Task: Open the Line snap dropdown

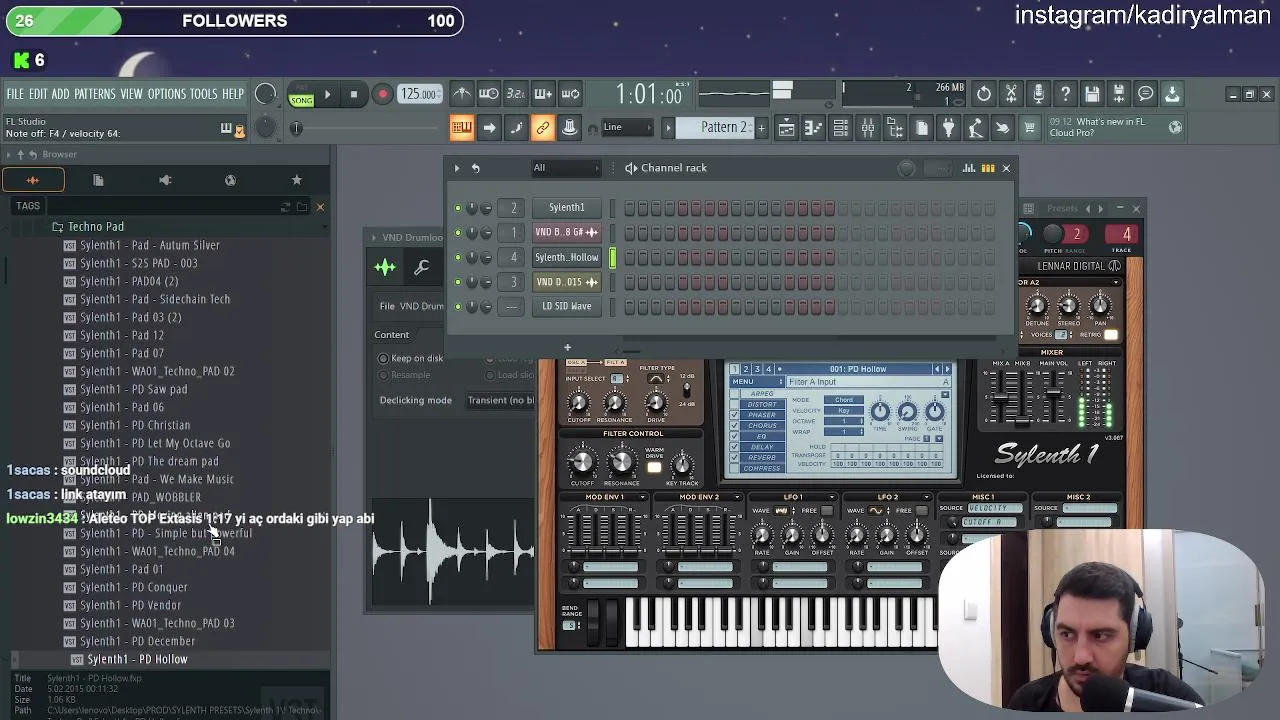Action: [627, 127]
